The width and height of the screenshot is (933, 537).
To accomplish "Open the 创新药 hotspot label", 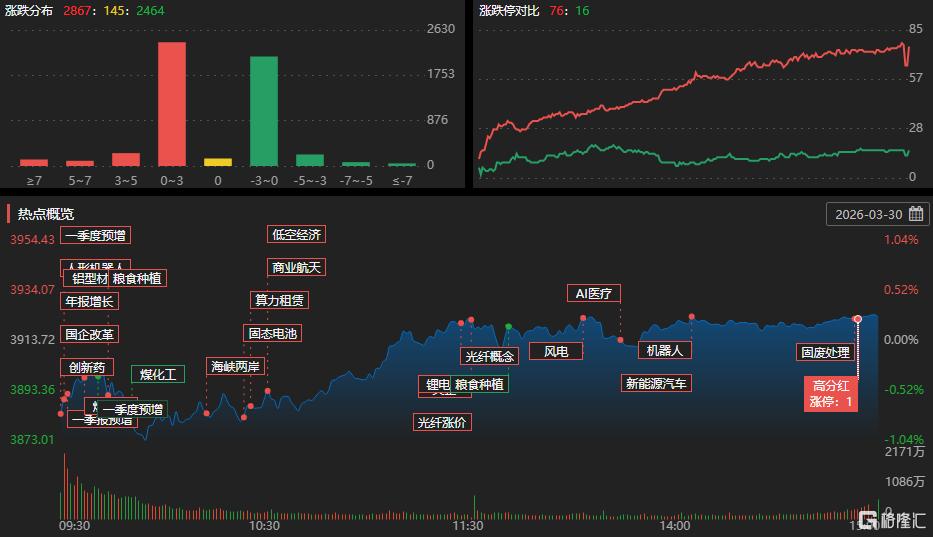I will tap(86, 367).
